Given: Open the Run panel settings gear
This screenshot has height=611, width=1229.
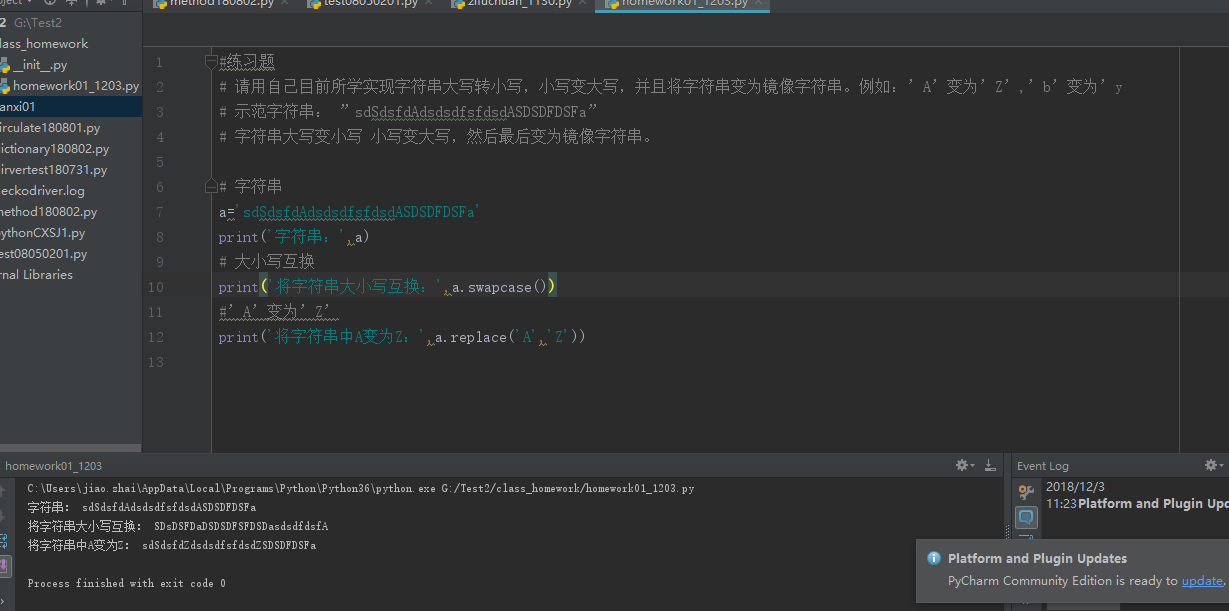Looking at the screenshot, I should (x=963, y=466).
